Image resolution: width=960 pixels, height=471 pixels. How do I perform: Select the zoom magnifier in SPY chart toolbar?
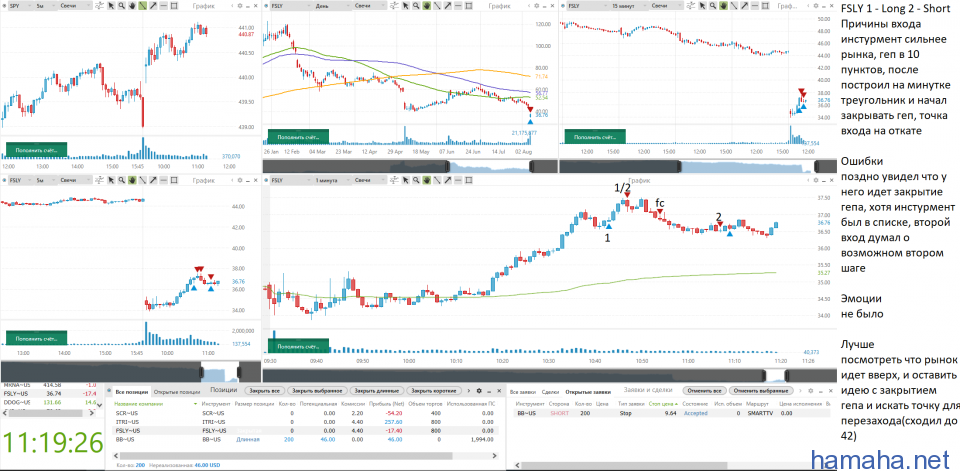122,6
